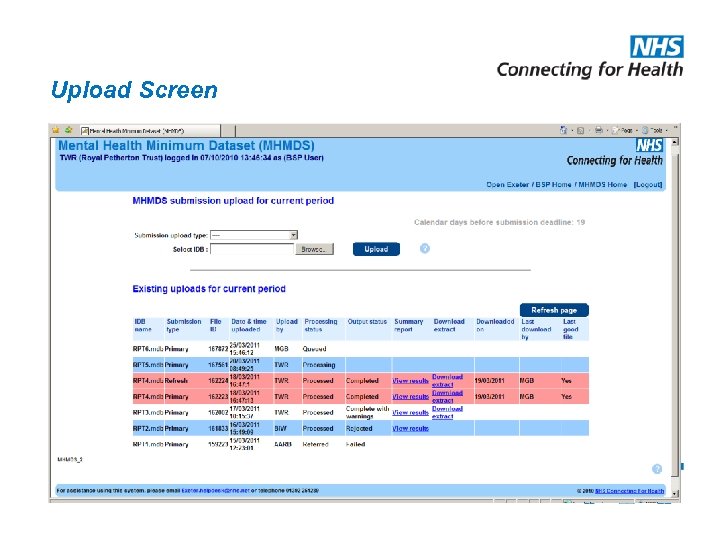
Task: Open the Submission upload type dropdown
Action: 254,235
